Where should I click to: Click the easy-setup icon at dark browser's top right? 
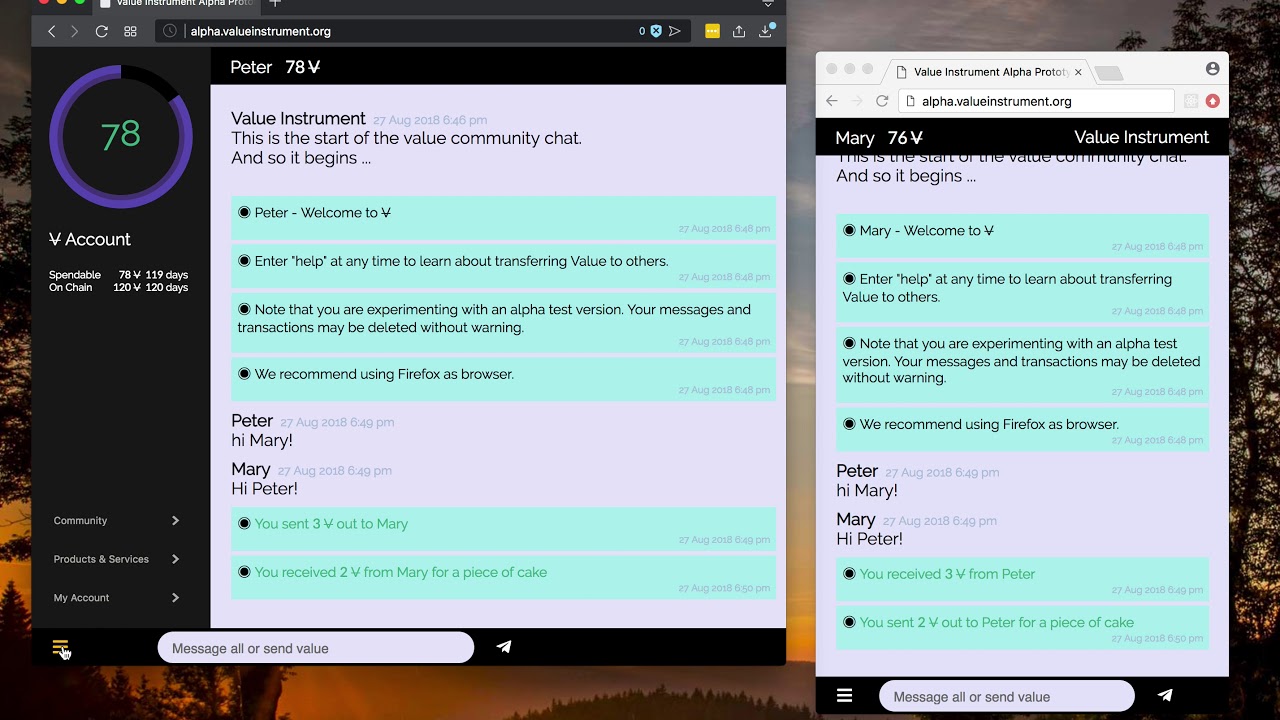[x=768, y=4]
